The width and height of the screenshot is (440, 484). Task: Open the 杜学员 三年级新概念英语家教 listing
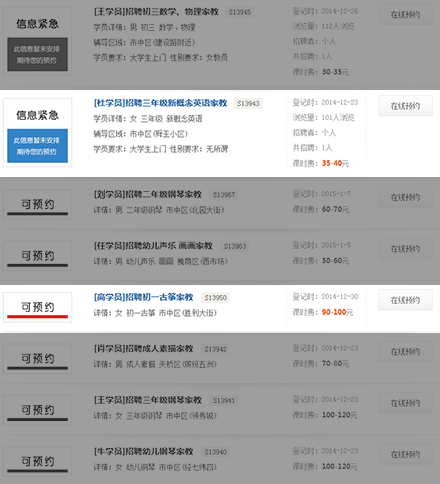pyautogui.click(x=160, y=103)
